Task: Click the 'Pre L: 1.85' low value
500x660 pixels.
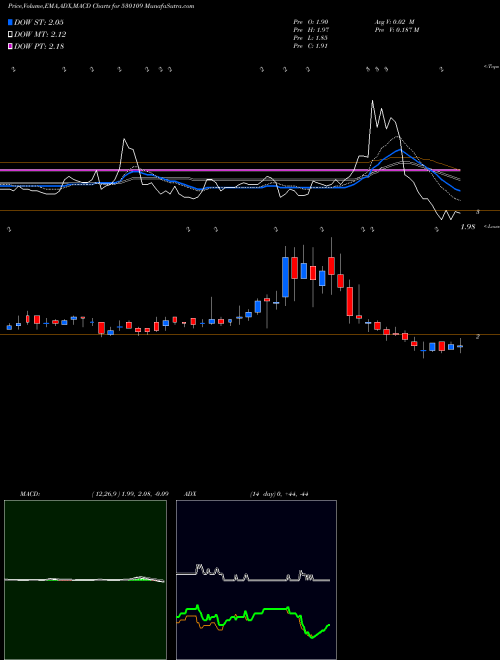Action: pos(311,38)
